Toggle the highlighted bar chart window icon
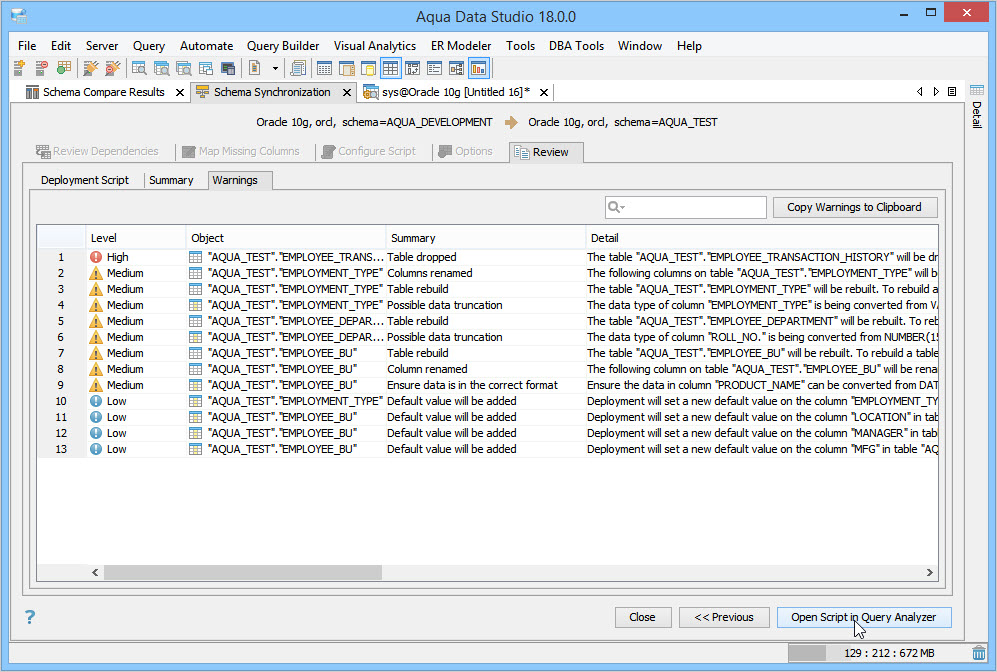The width and height of the screenshot is (997, 672). [x=478, y=68]
